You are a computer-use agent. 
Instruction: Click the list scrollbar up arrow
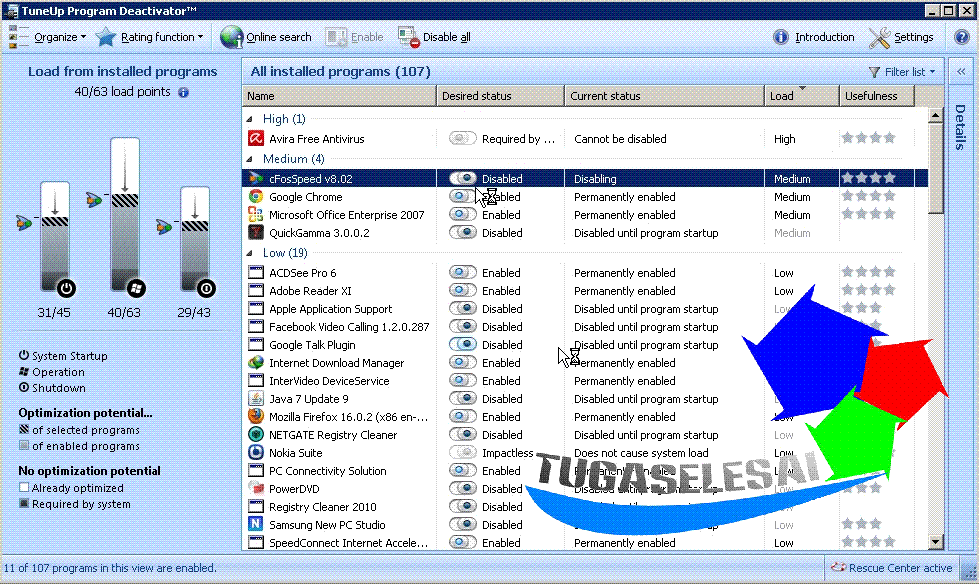coord(935,116)
